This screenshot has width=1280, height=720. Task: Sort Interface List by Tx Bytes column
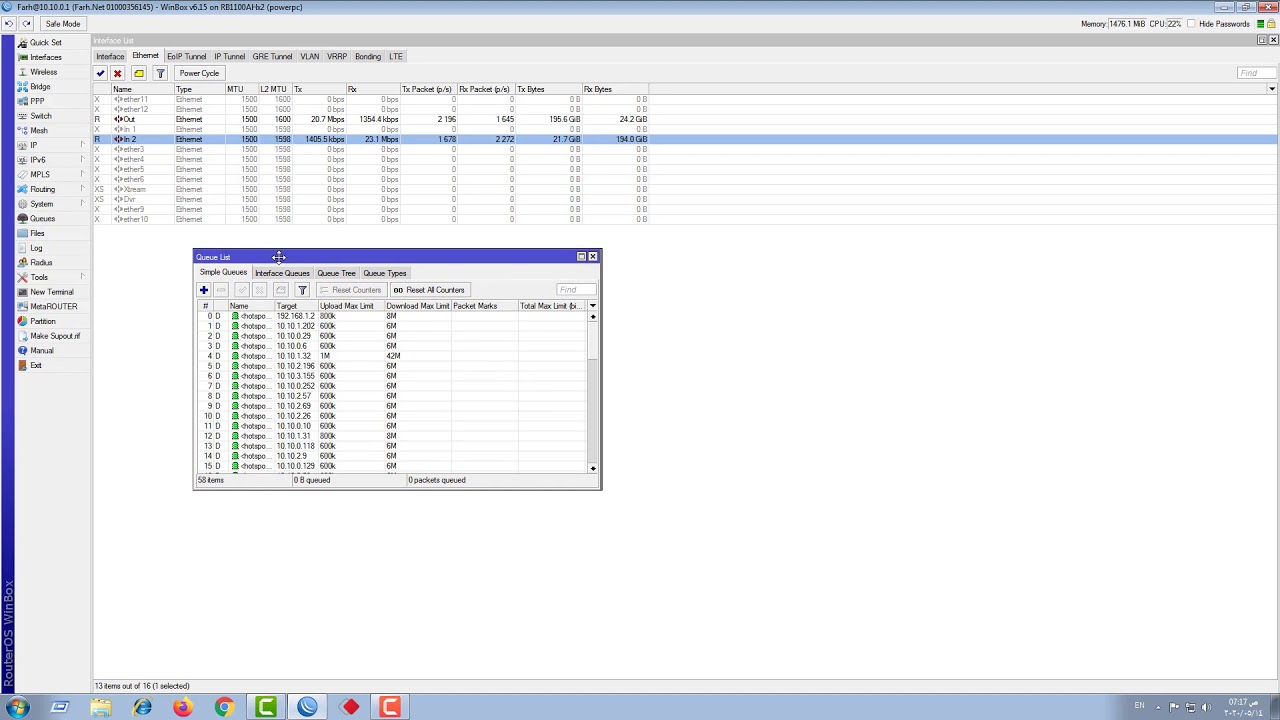pyautogui.click(x=547, y=89)
